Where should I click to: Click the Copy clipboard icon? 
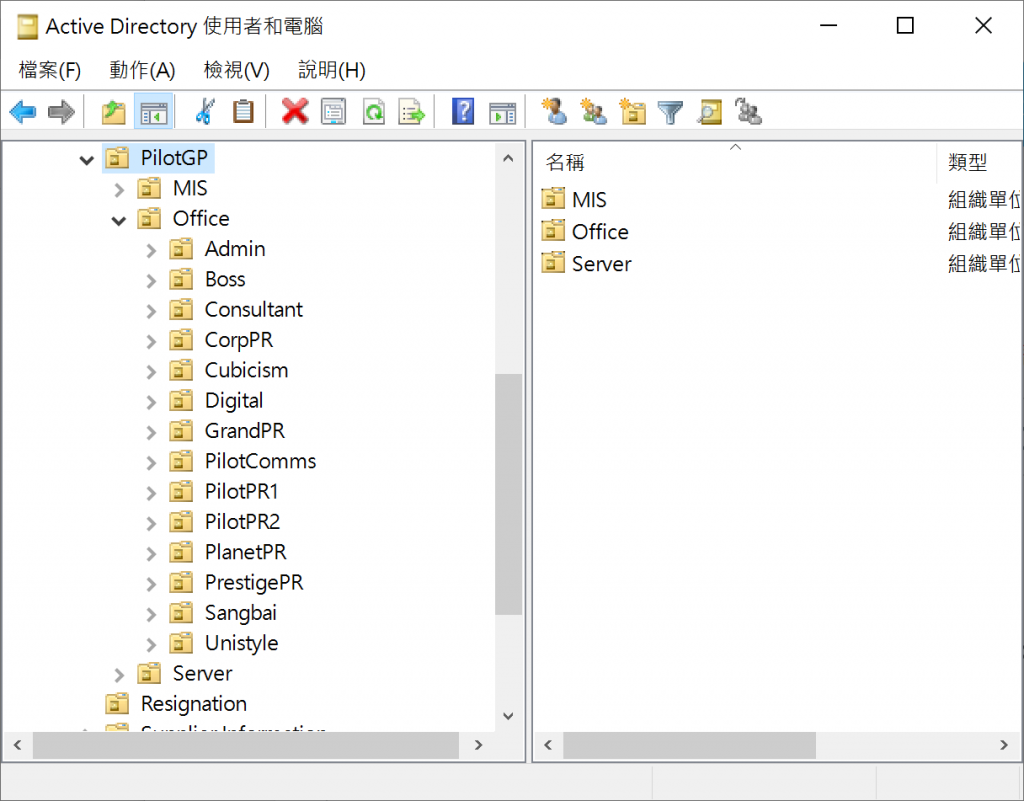click(243, 112)
